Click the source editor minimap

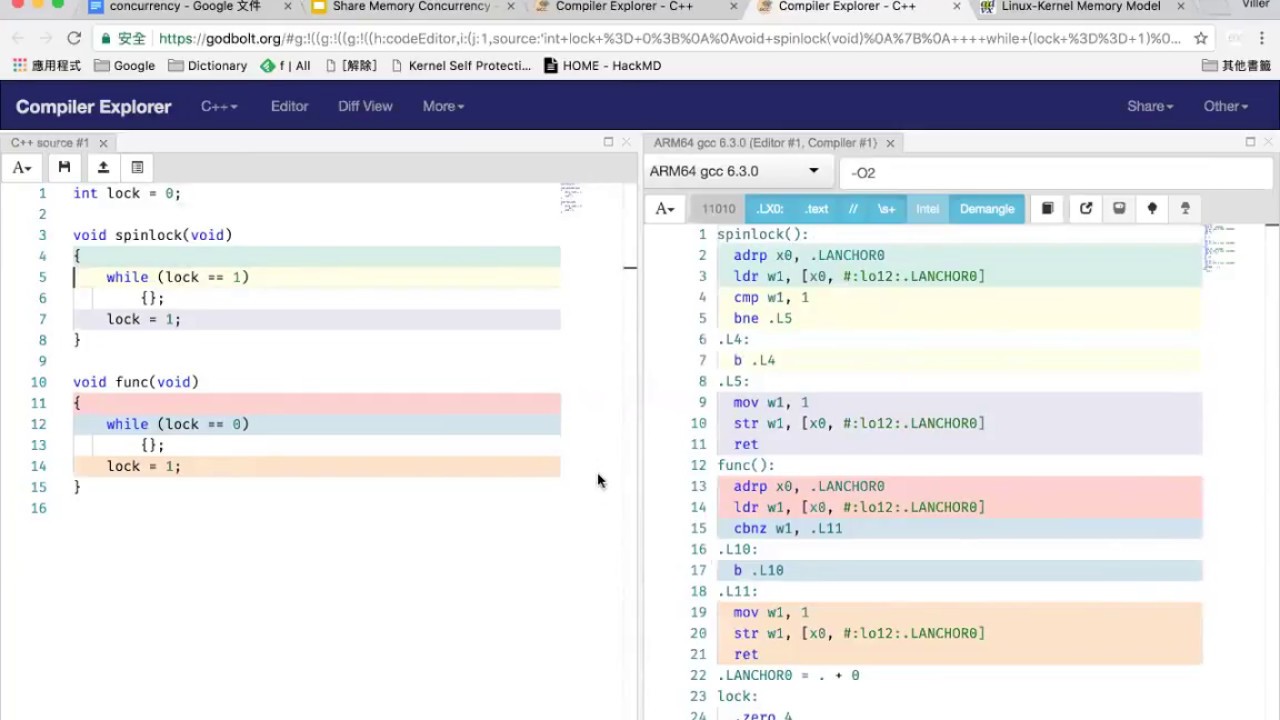click(570, 197)
